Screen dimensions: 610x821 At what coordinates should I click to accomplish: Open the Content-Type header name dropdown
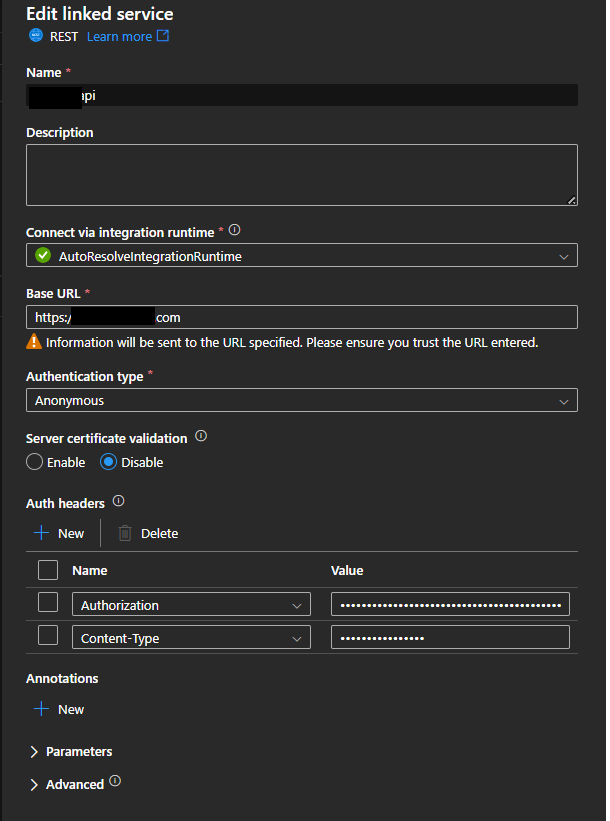coord(297,636)
